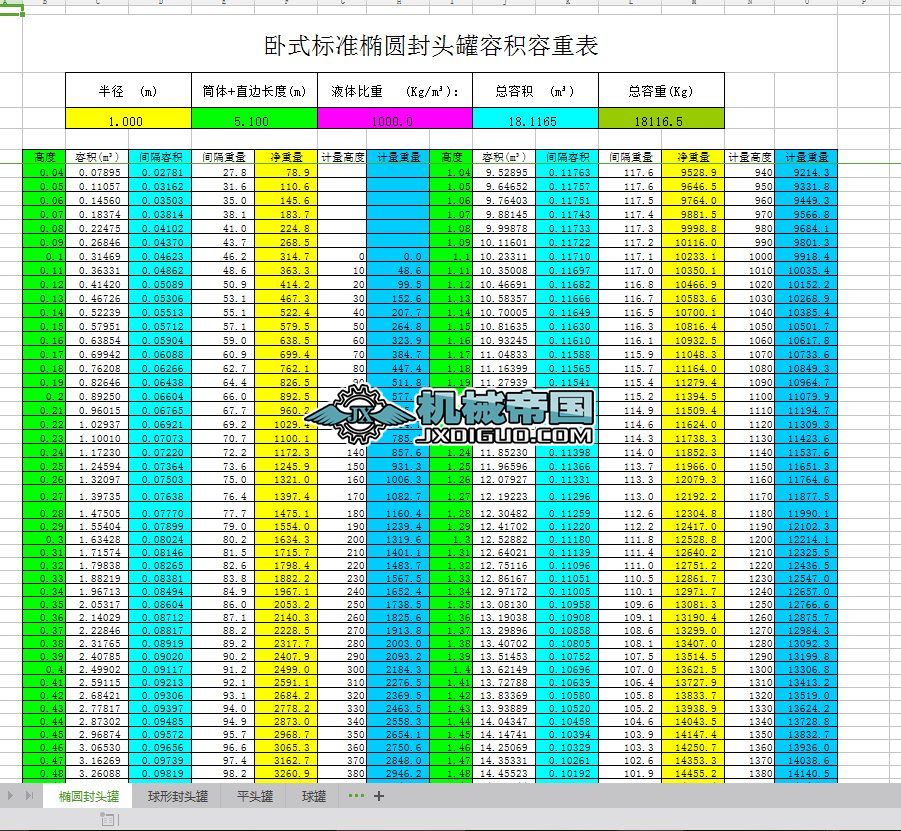This screenshot has width=901, height=831.
Task: Select the measured weight cell 9918.4
Action: (806, 256)
